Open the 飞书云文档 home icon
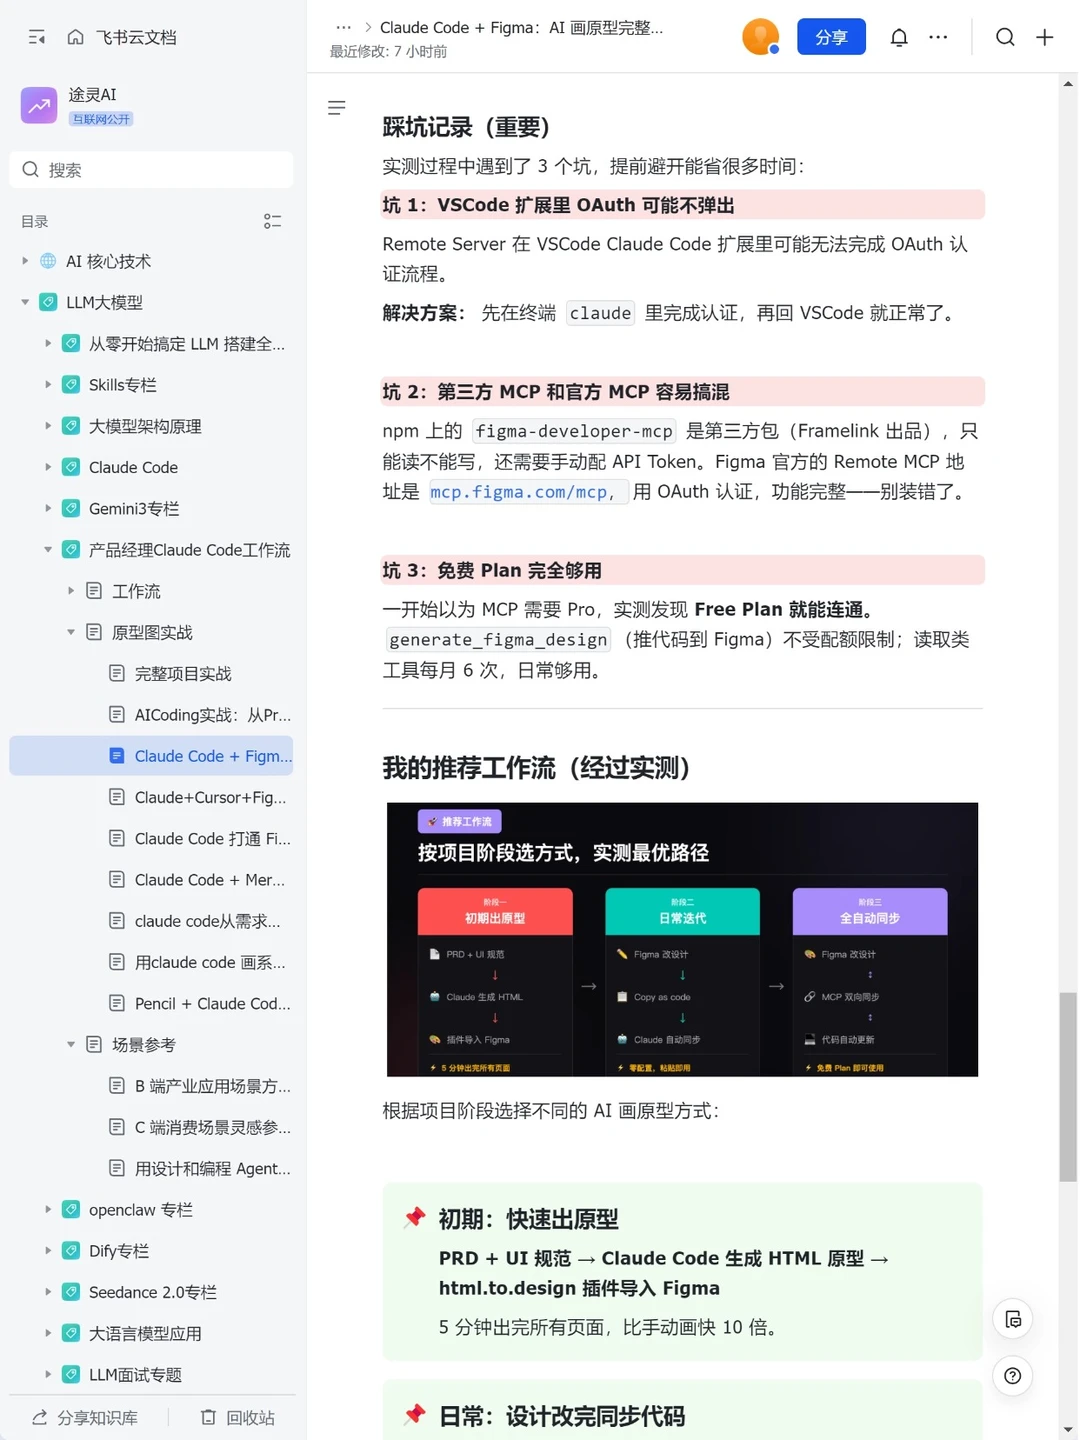 (x=75, y=37)
